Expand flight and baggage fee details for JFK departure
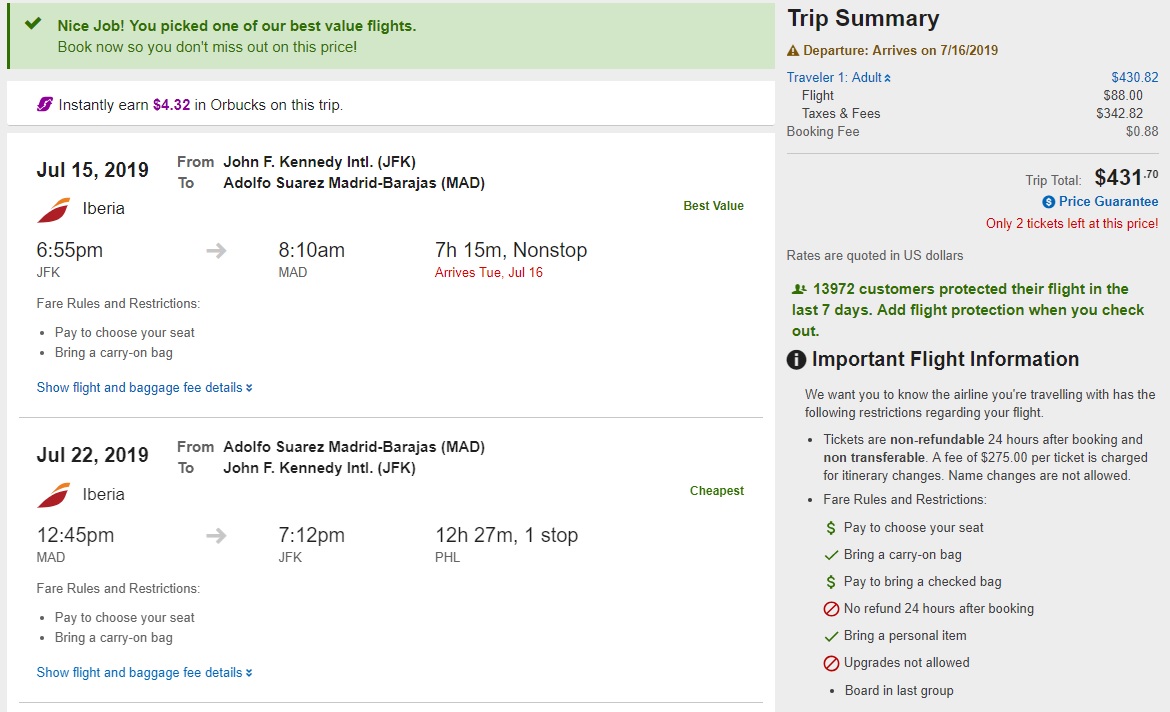1170x712 pixels. click(x=144, y=388)
